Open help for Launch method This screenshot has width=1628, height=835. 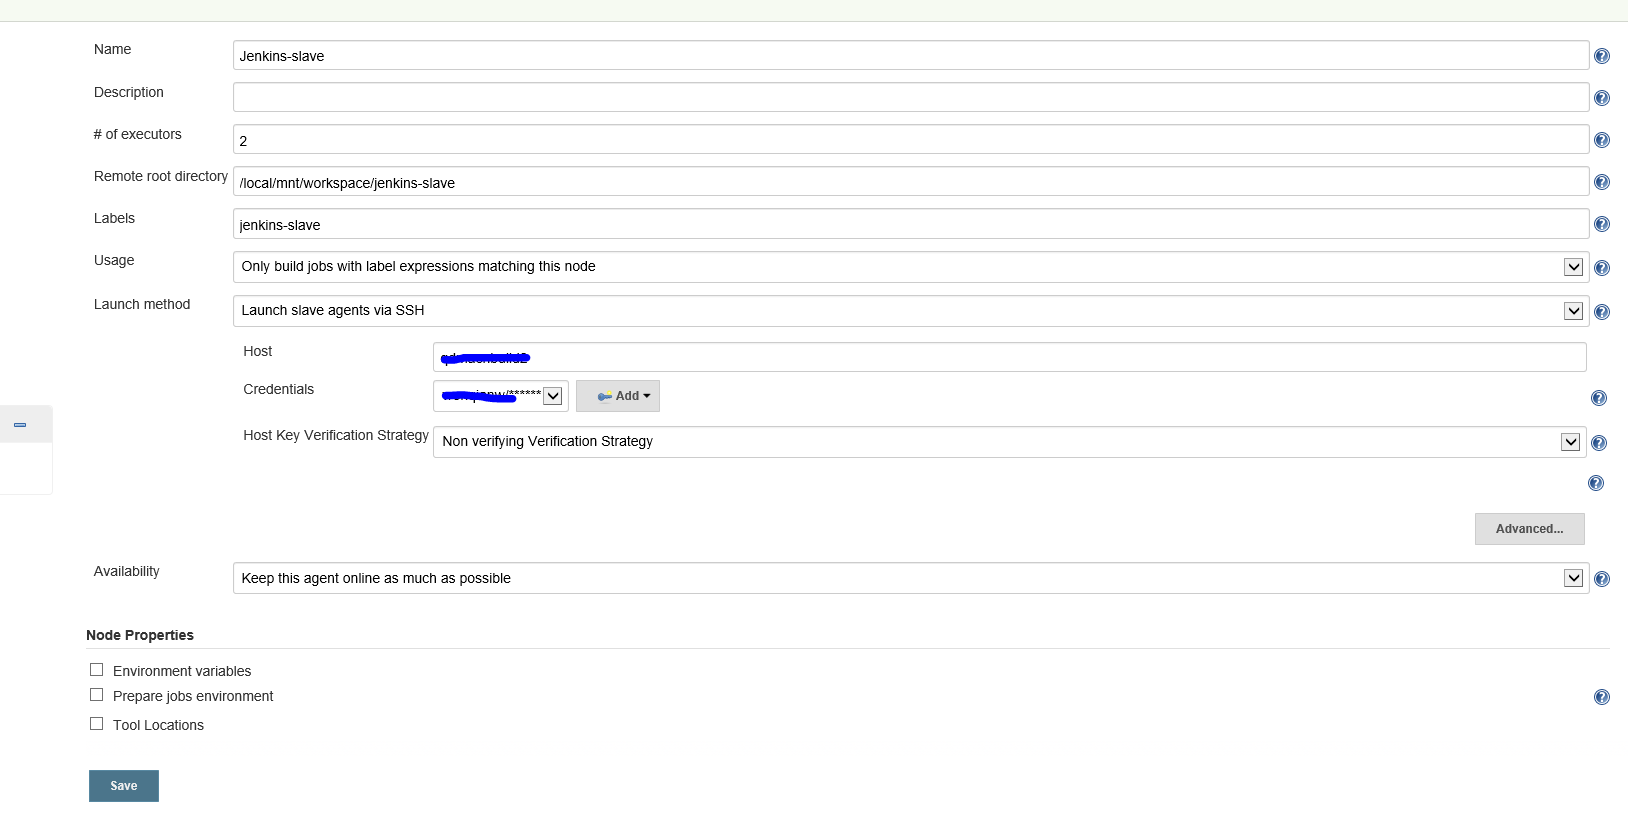1601,312
